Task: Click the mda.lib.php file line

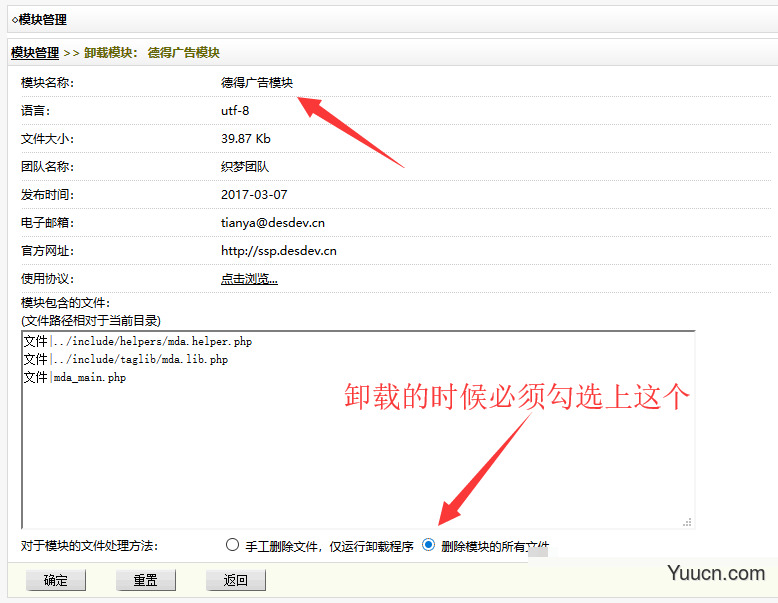Action: 125,359
